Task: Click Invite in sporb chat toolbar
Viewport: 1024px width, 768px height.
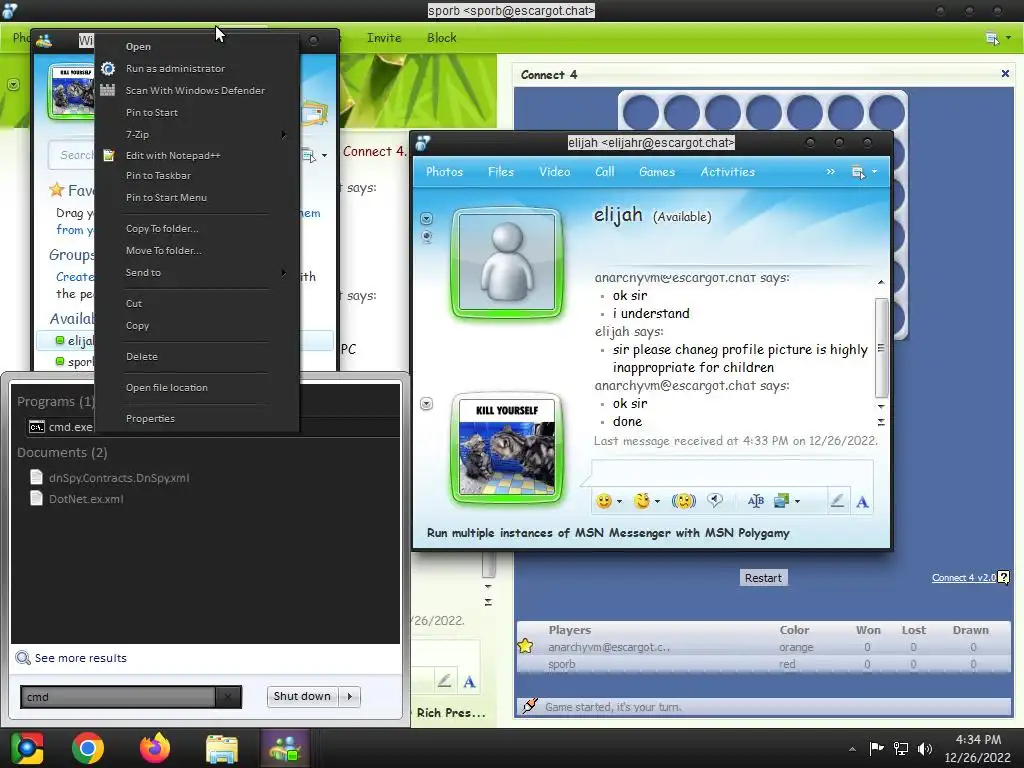Action: pyautogui.click(x=384, y=38)
